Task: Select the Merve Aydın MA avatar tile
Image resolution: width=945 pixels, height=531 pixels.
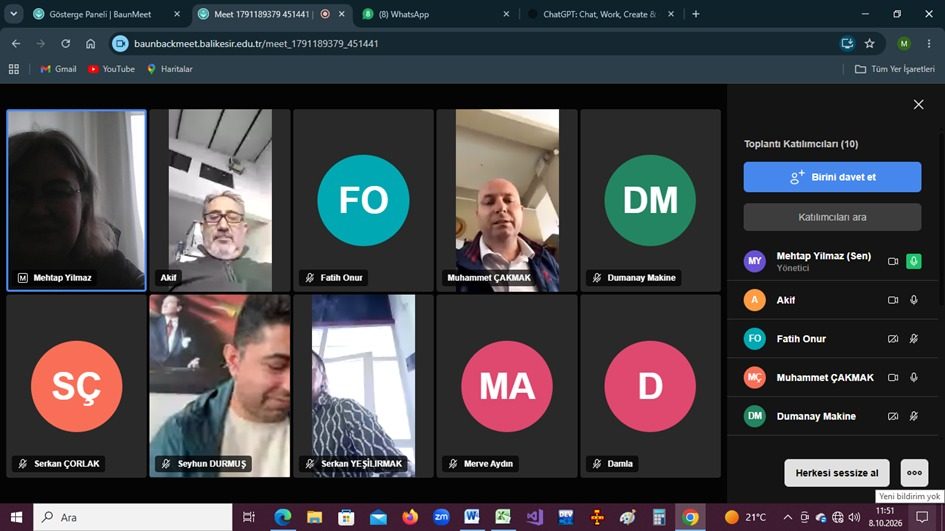Action: tap(507, 386)
